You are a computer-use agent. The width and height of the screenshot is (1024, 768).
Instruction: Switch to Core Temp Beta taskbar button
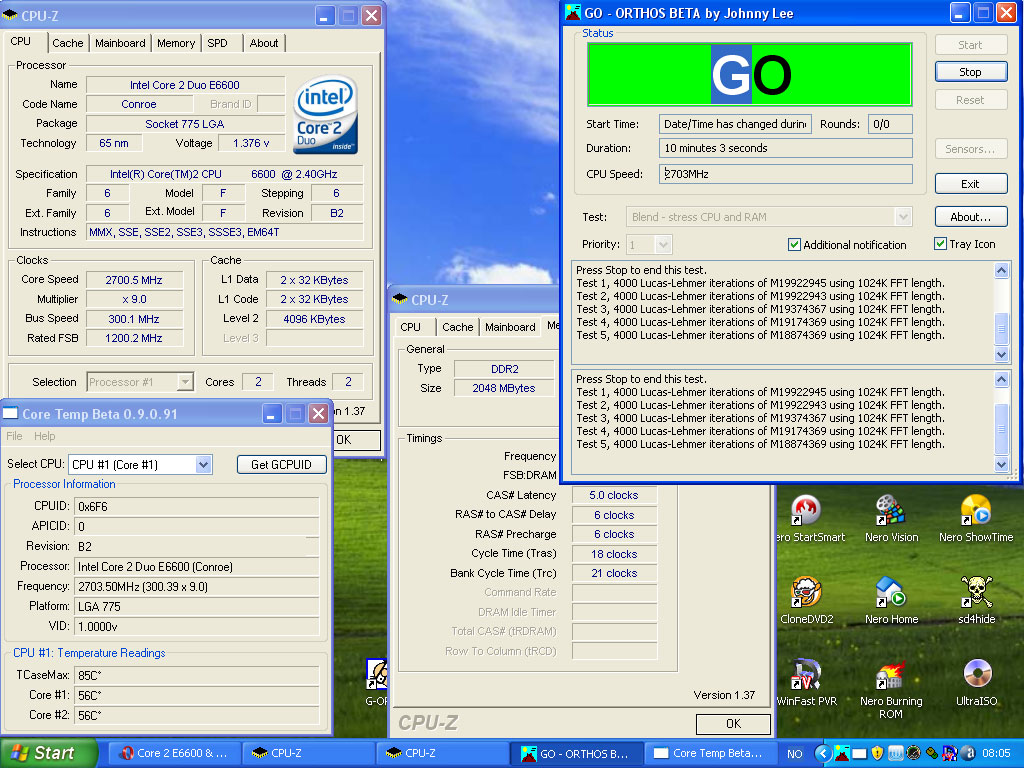pos(709,754)
